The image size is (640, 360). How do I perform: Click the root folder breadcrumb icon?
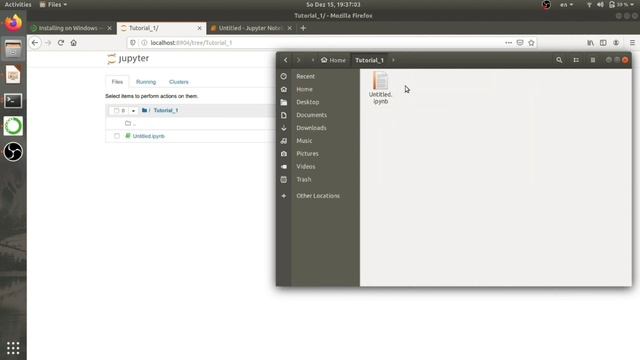(144, 110)
